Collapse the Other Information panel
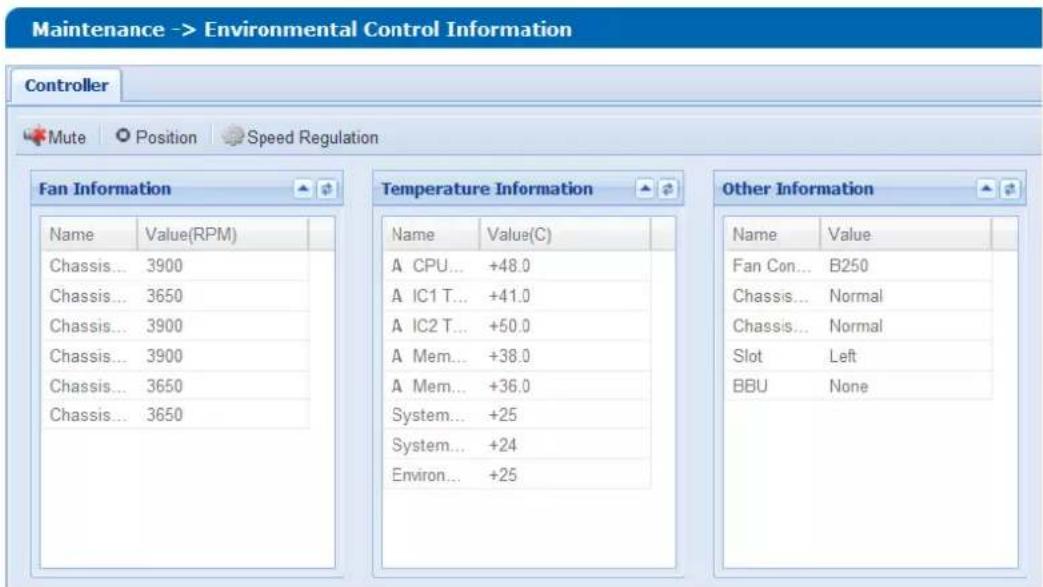This screenshot has height=587, width=1043. [986, 189]
